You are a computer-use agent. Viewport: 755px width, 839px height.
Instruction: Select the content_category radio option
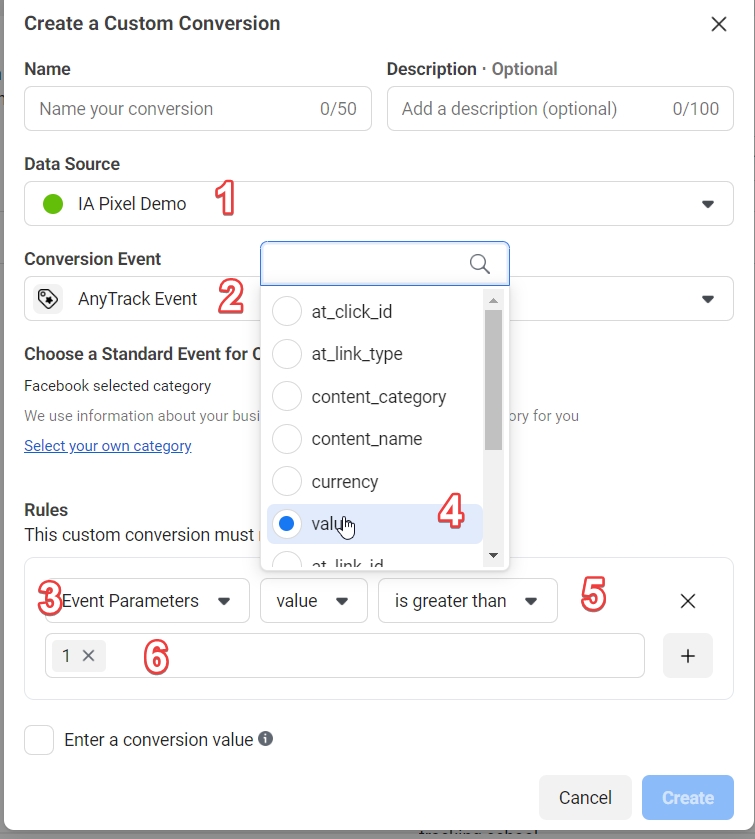(x=287, y=397)
